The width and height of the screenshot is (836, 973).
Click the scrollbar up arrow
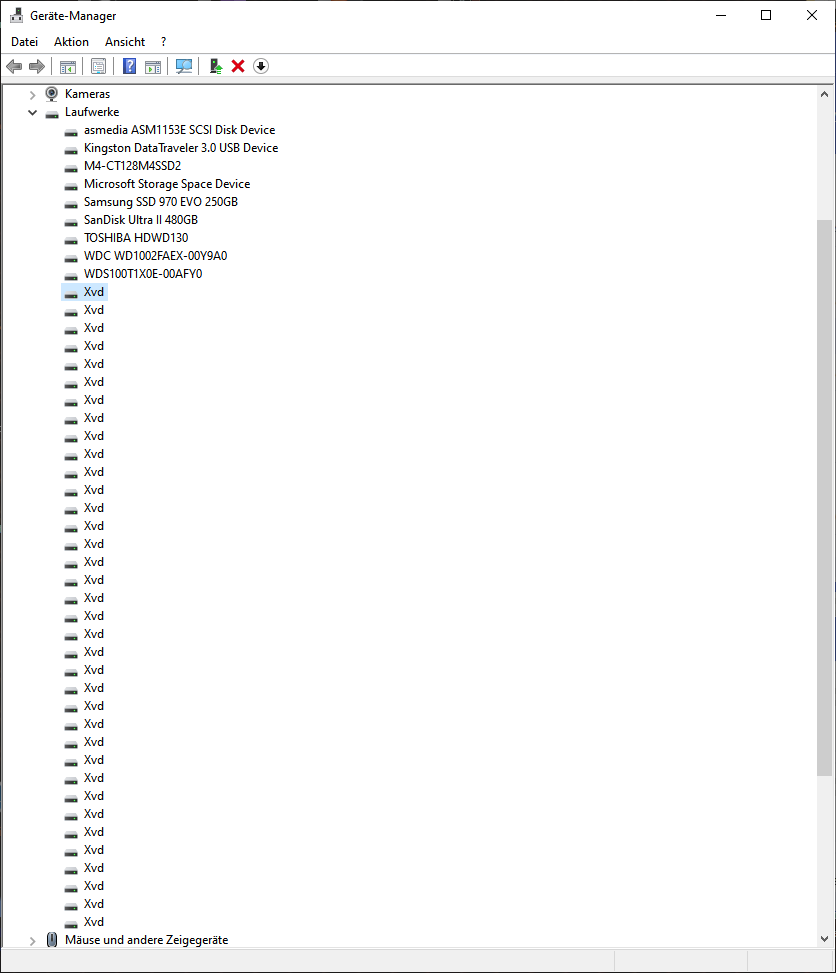(824, 94)
